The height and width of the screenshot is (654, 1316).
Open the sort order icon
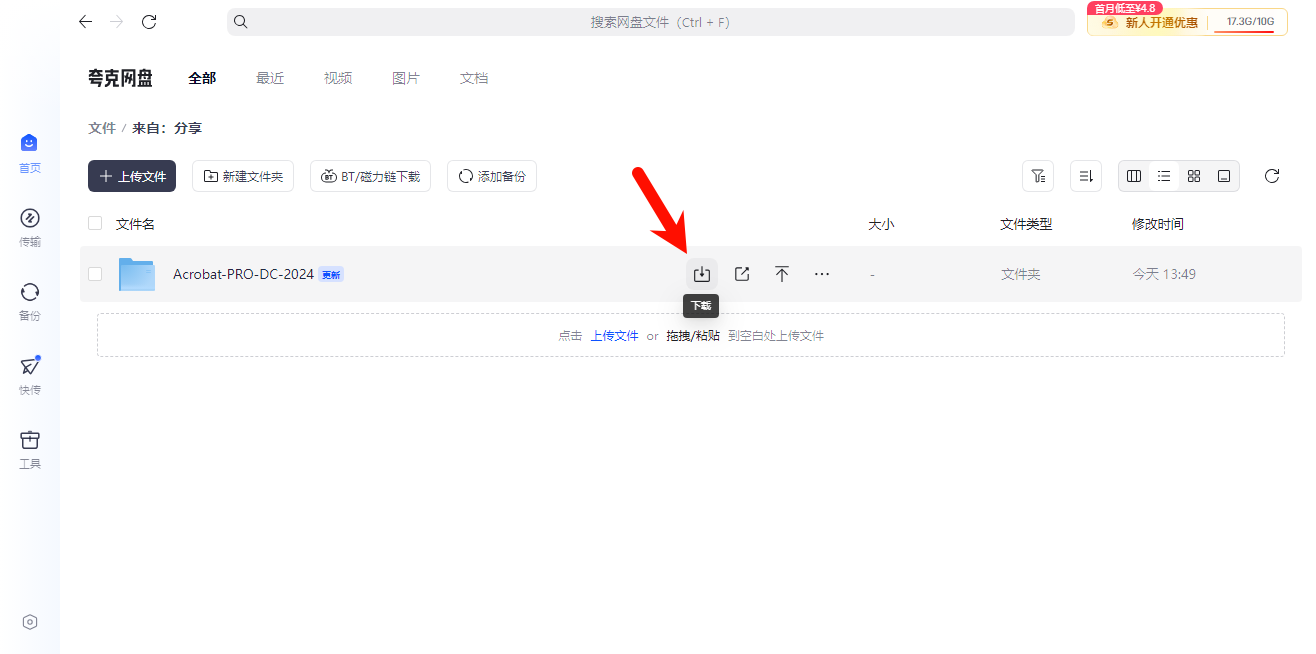tap(1086, 176)
